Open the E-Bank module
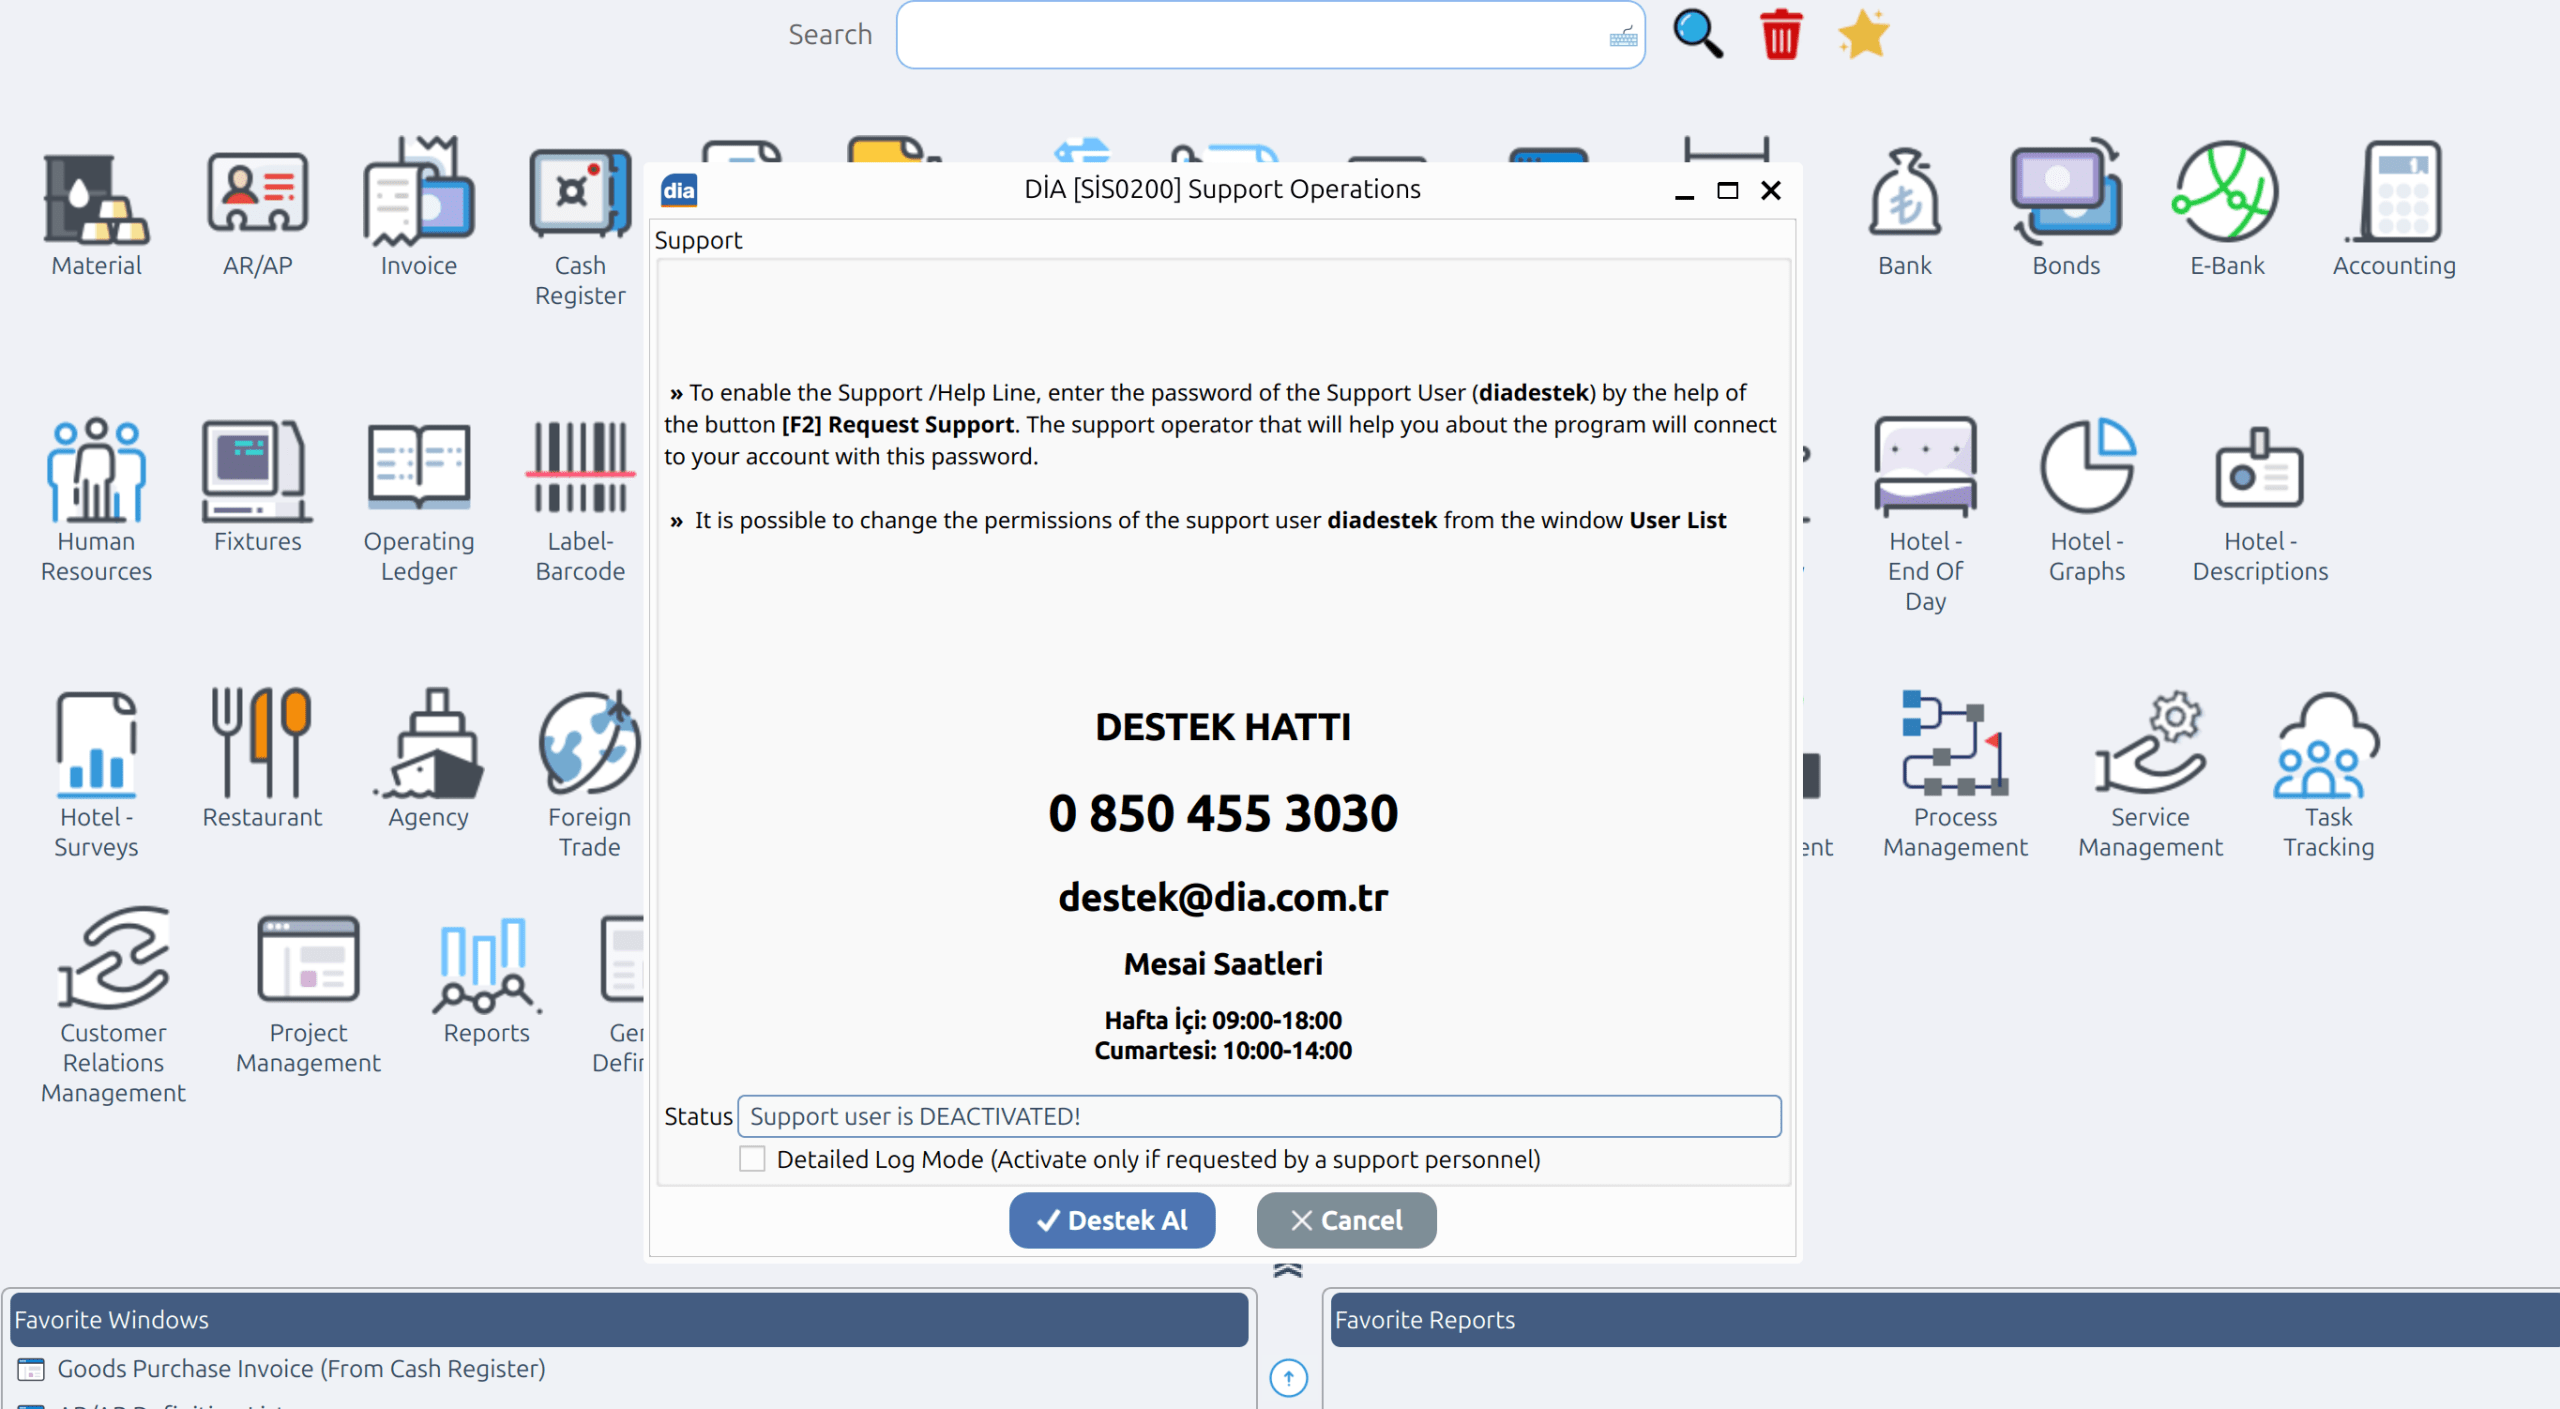The height and width of the screenshot is (1409, 2560). [2227, 208]
